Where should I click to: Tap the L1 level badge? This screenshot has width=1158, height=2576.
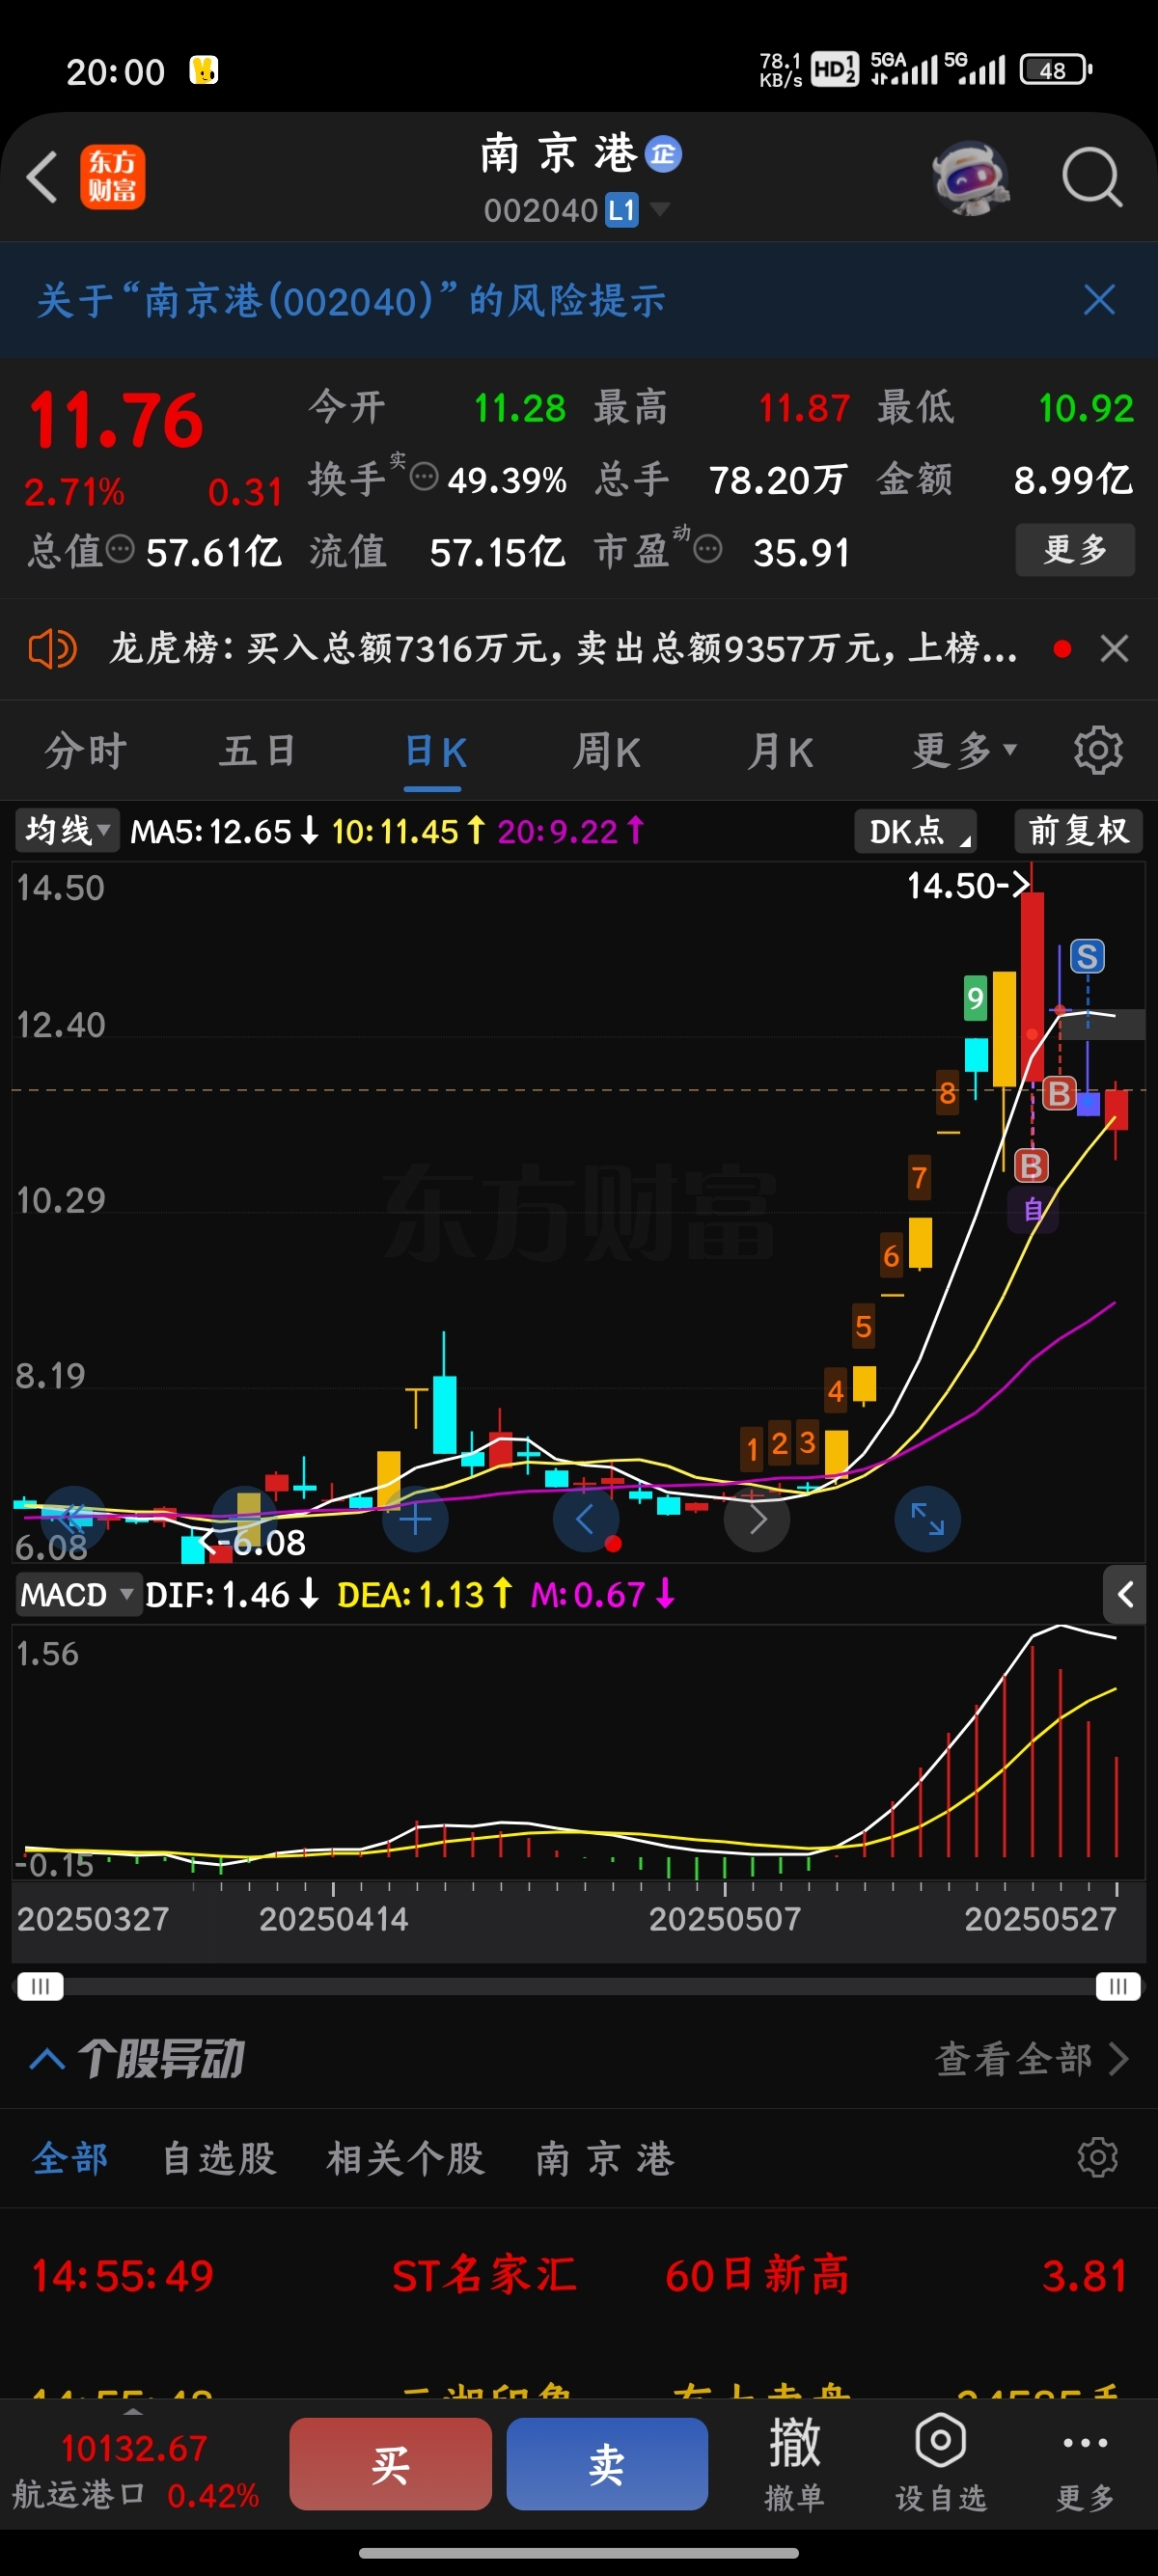(x=621, y=210)
